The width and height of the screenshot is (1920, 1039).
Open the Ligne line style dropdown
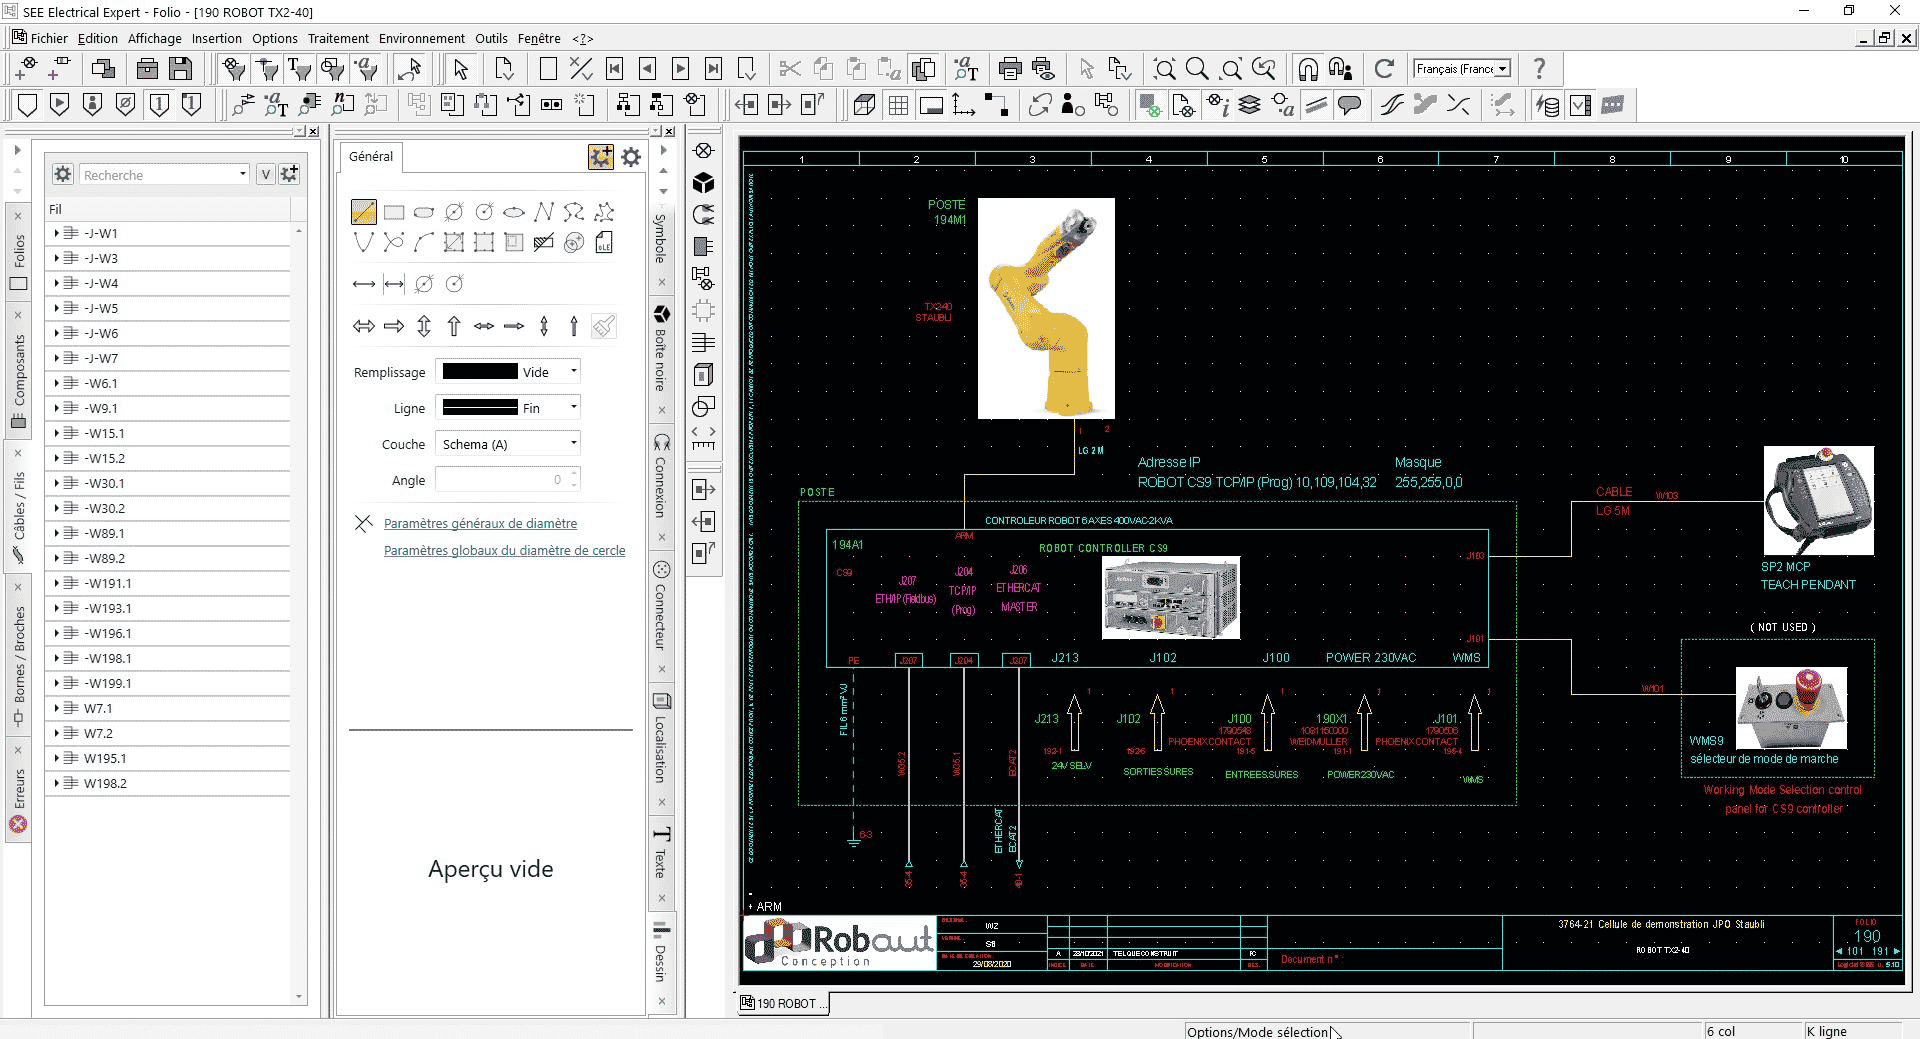[573, 407]
